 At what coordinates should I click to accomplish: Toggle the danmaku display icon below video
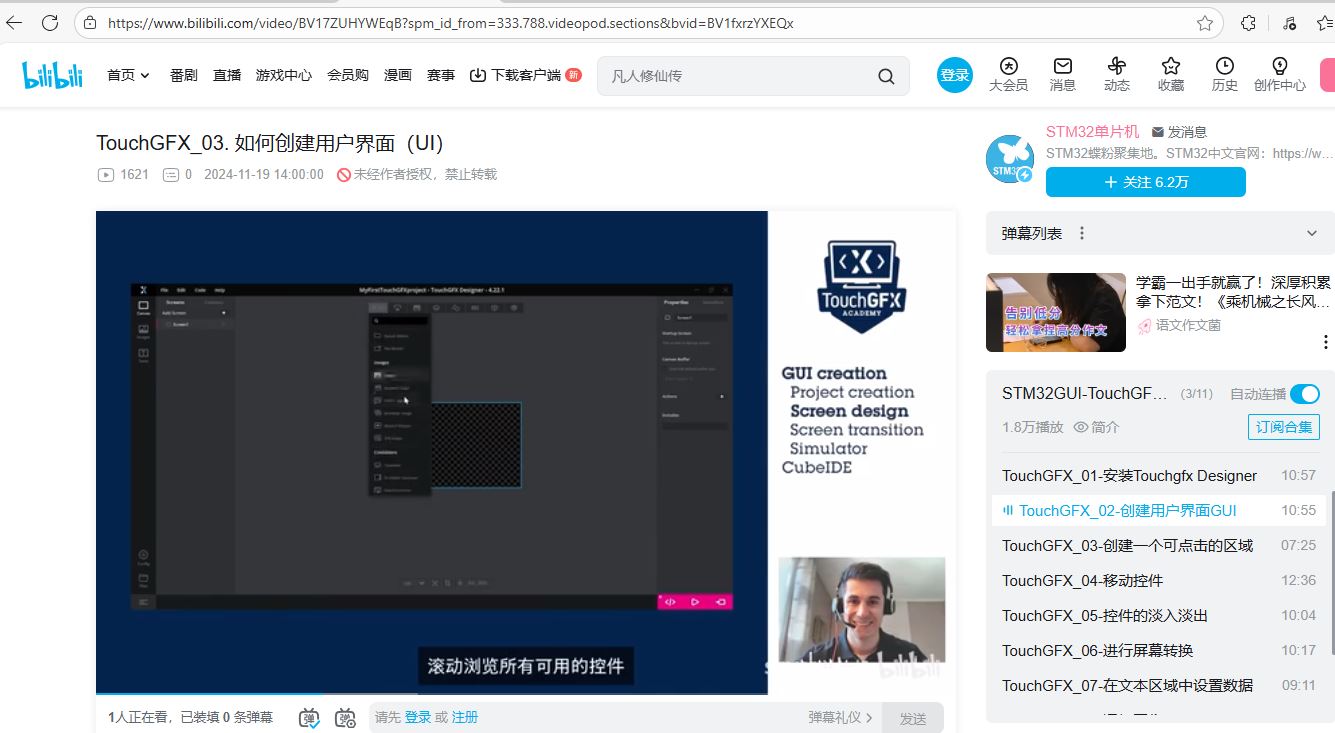point(309,717)
